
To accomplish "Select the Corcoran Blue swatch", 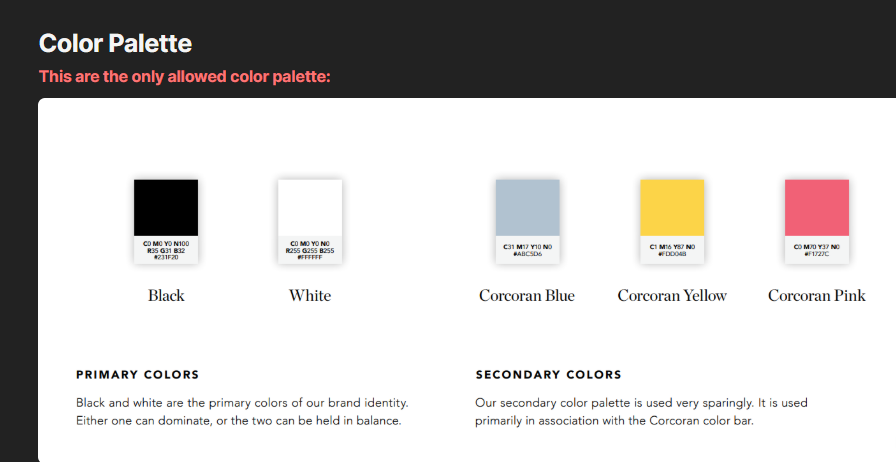I will click(527, 207).
